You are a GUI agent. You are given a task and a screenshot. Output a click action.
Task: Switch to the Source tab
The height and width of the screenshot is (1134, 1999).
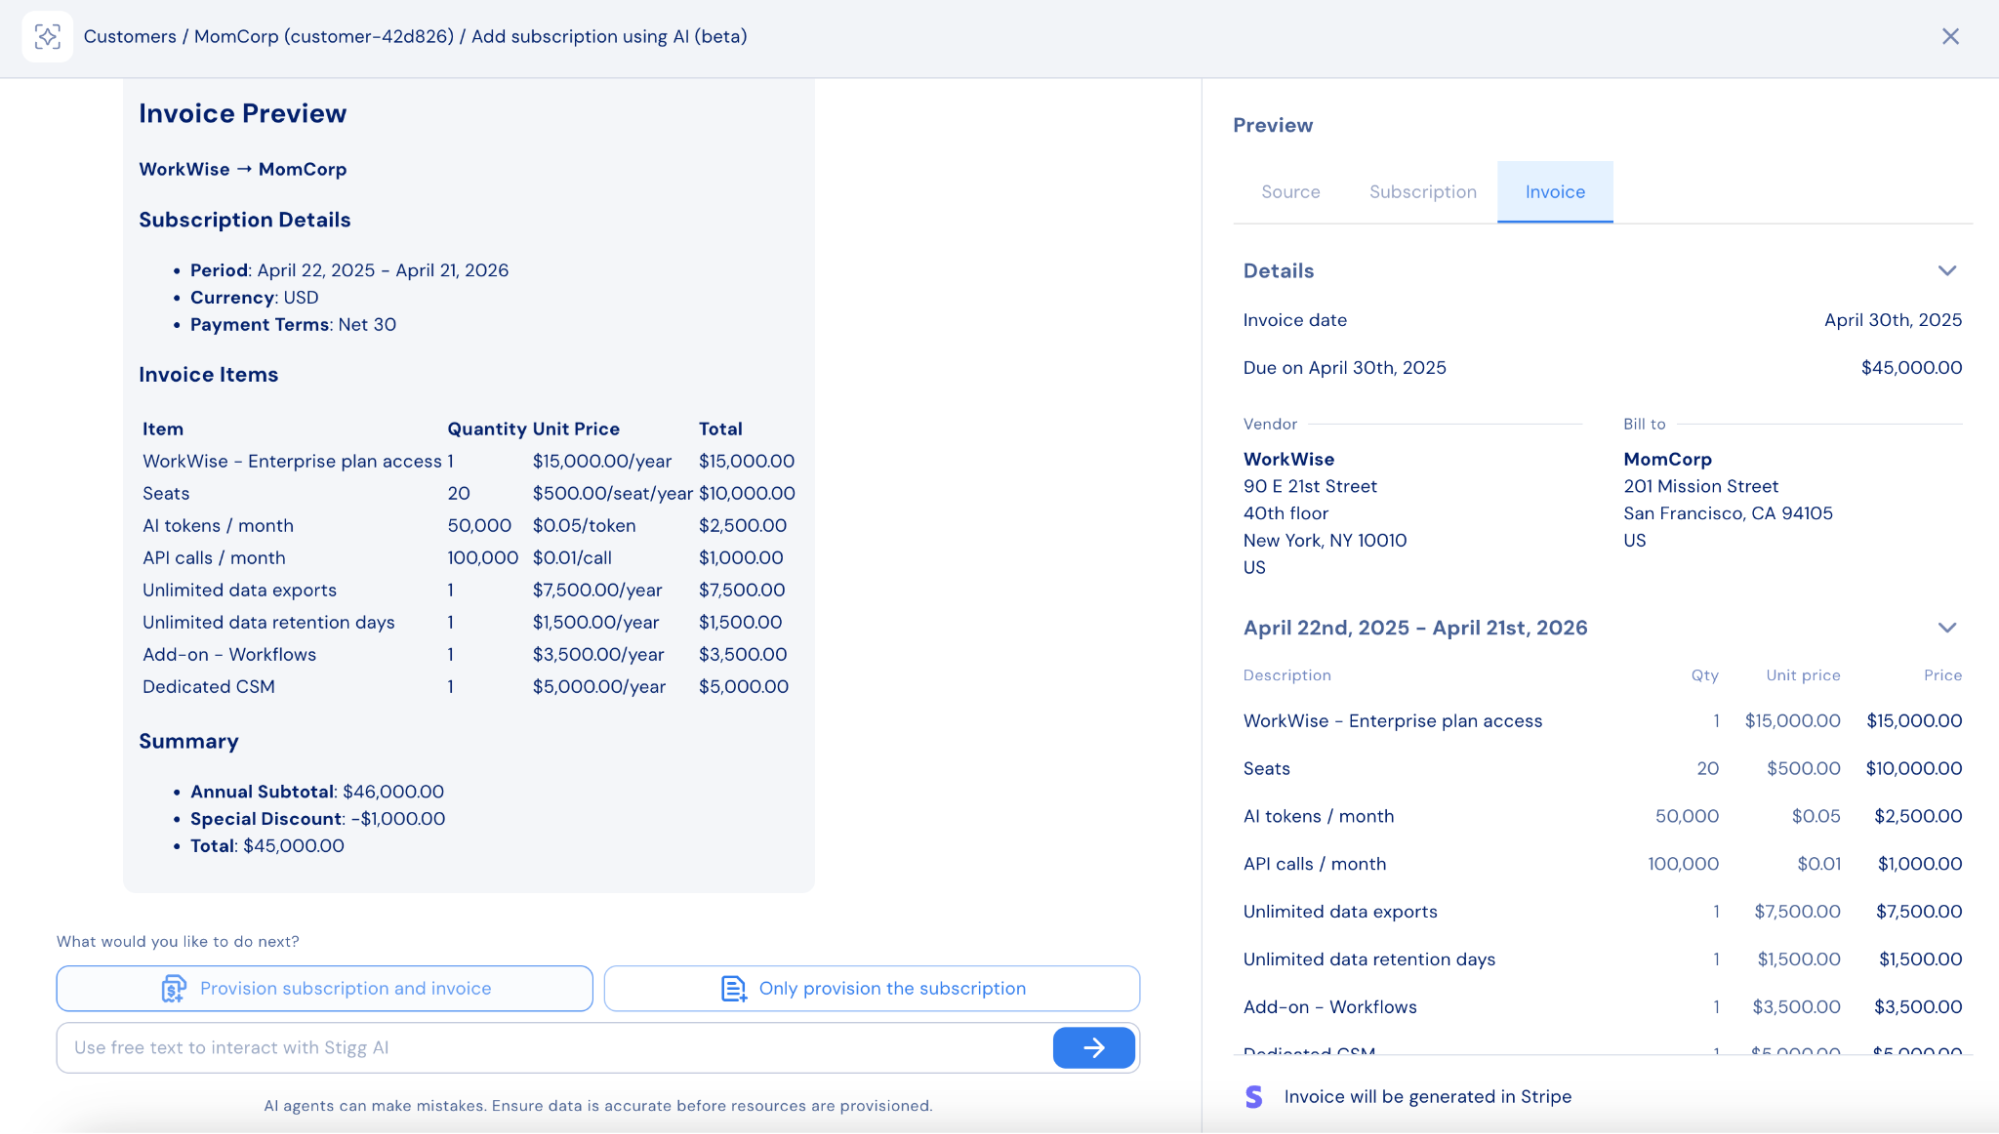[1290, 192]
